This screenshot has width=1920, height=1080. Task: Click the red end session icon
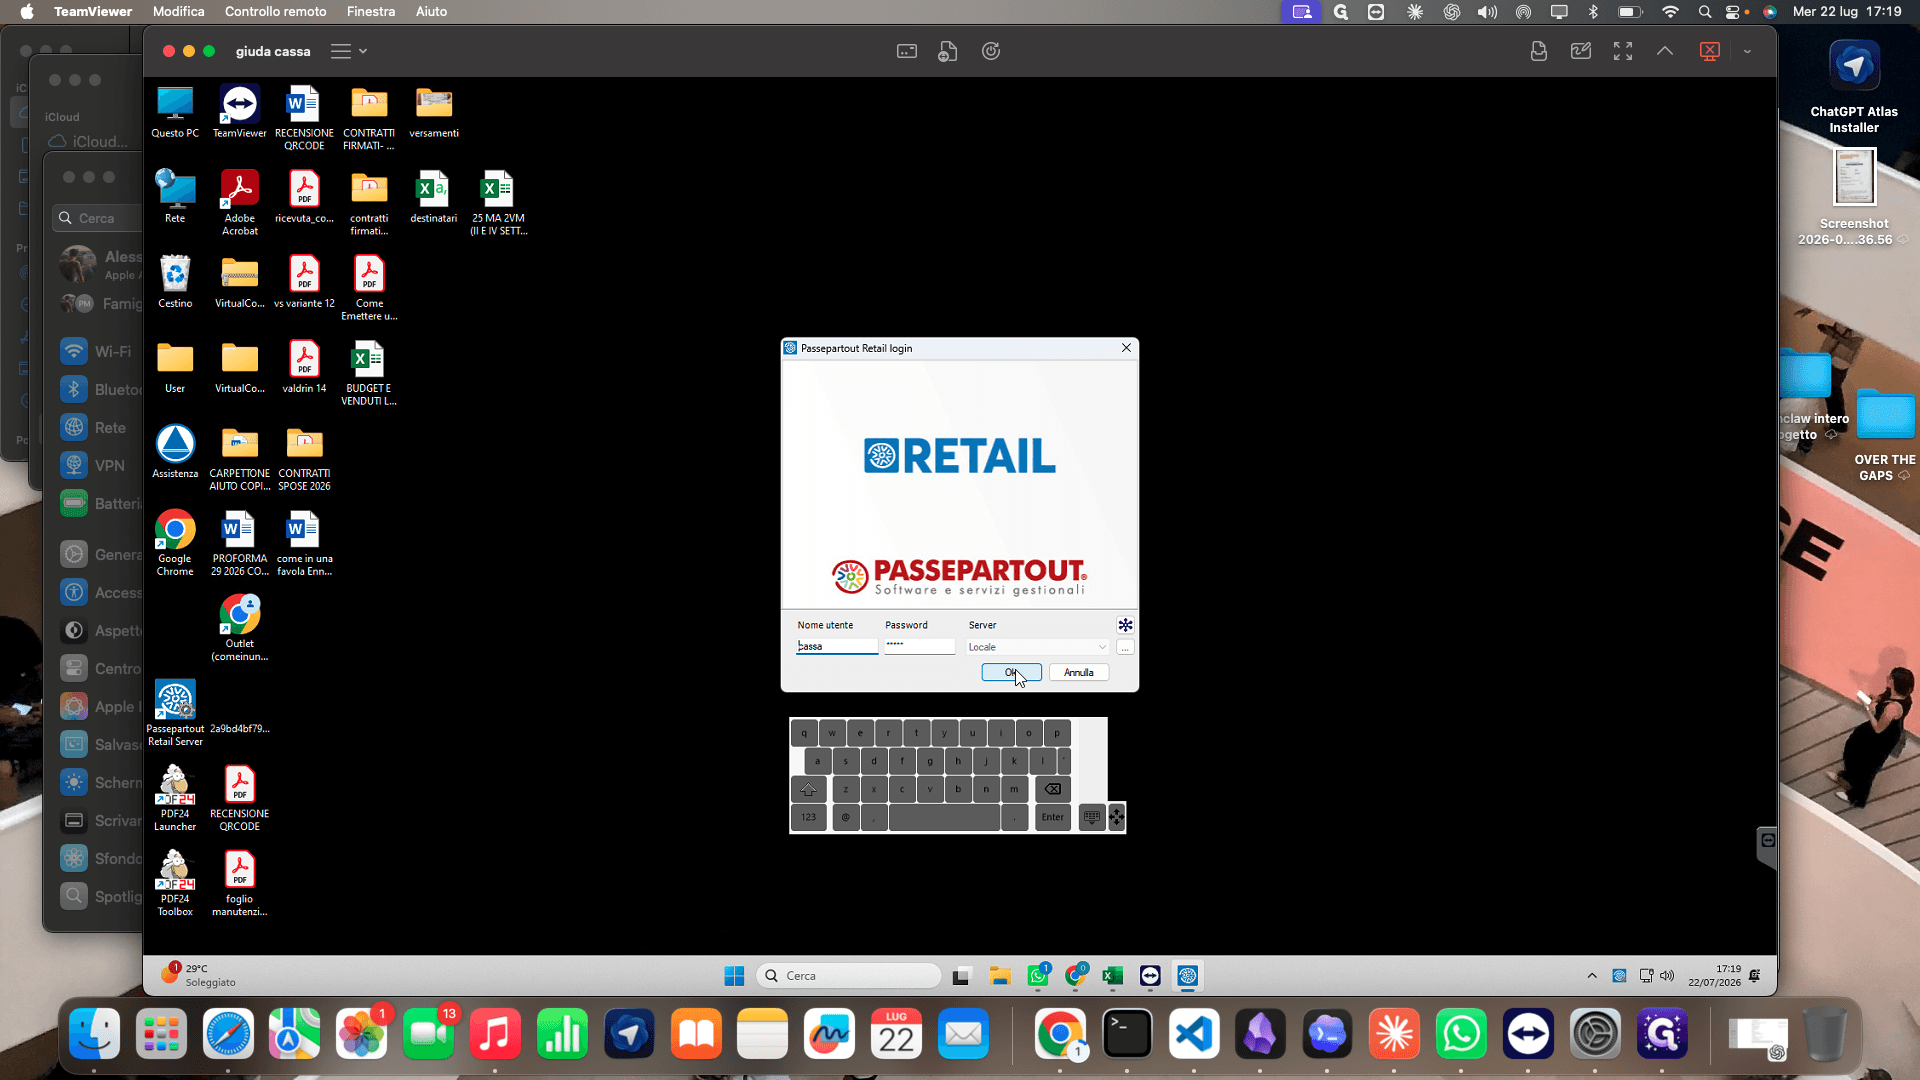pos(1710,51)
